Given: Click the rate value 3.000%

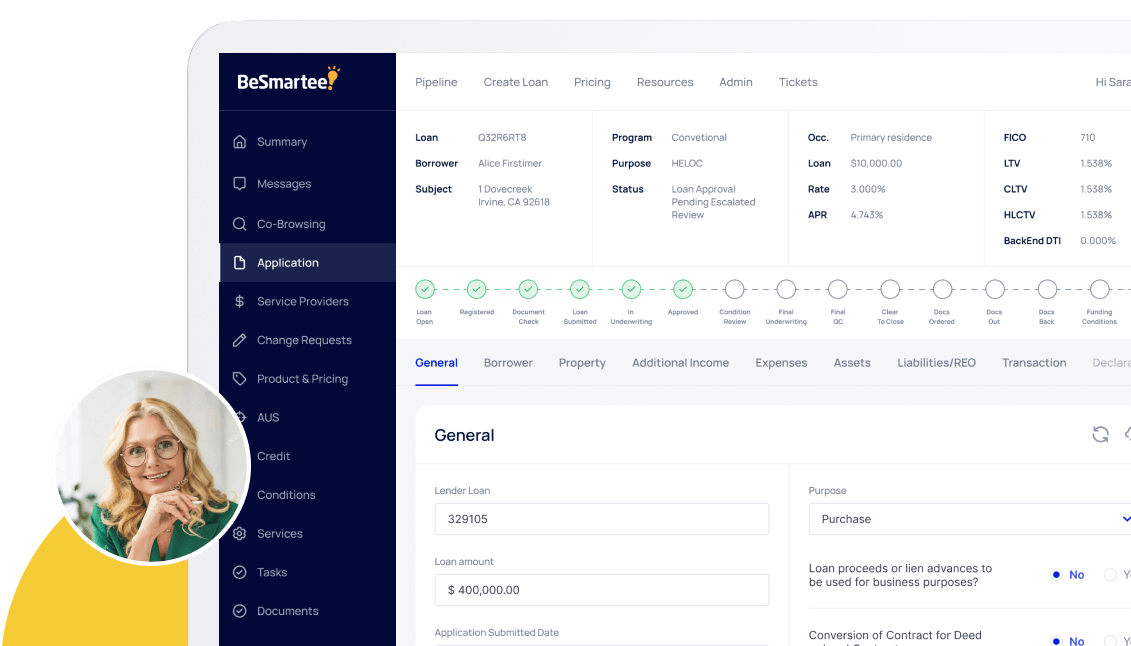Looking at the screenshot, I should [x=868, y=189].
